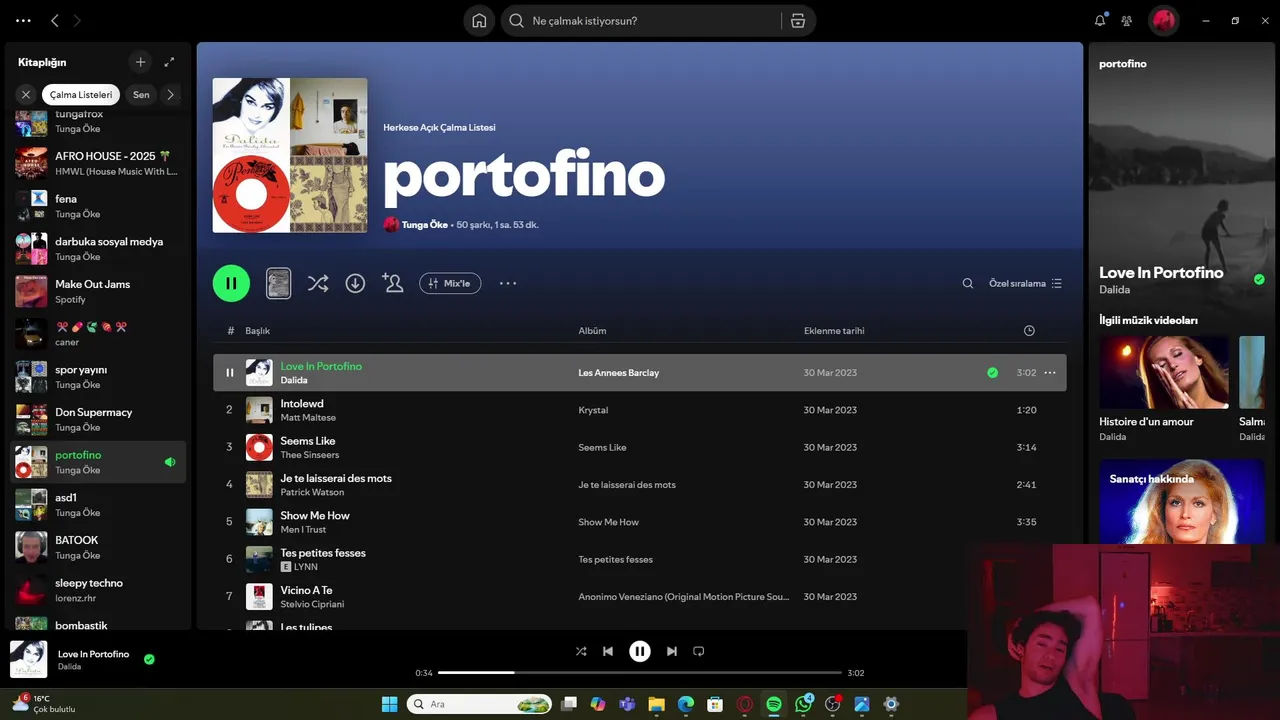Open the 'Sanatçı hakkında' artist card
Image resolution: width=1280 pixels, height=720 pixels.
(x=1182, y=501)
